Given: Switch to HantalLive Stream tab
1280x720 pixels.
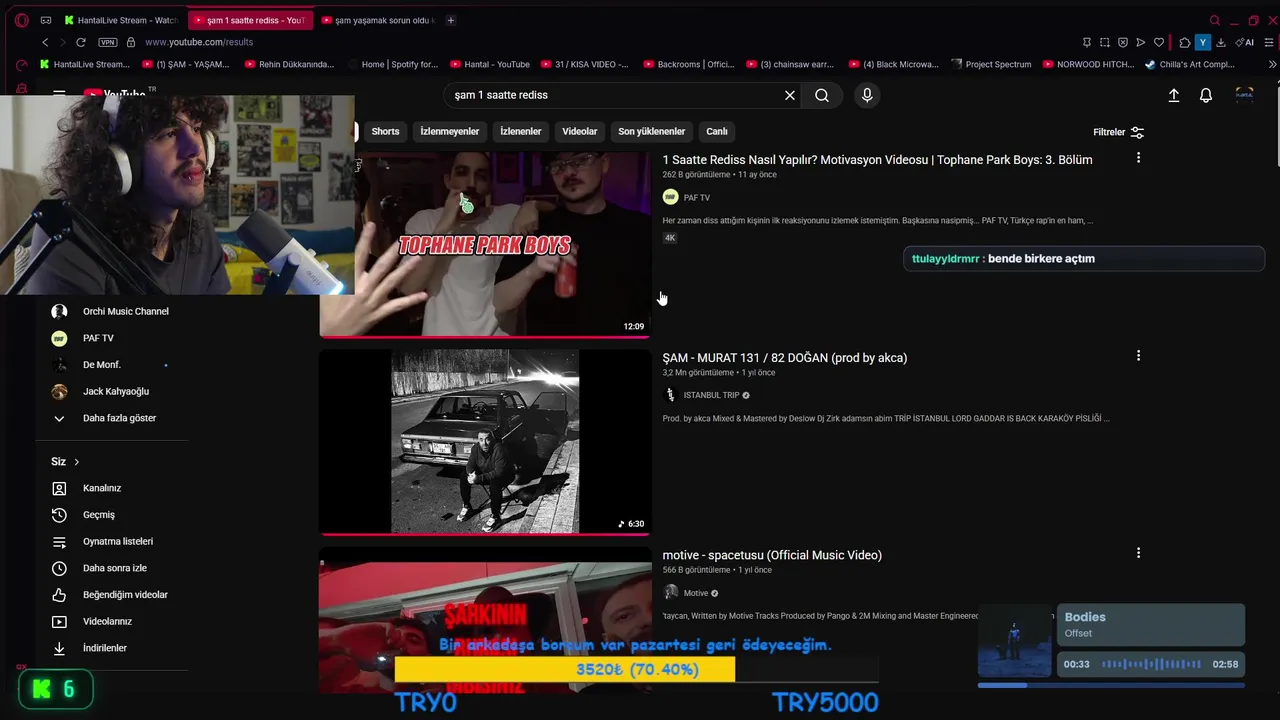Looking at the screenshot, I should 119,20.
